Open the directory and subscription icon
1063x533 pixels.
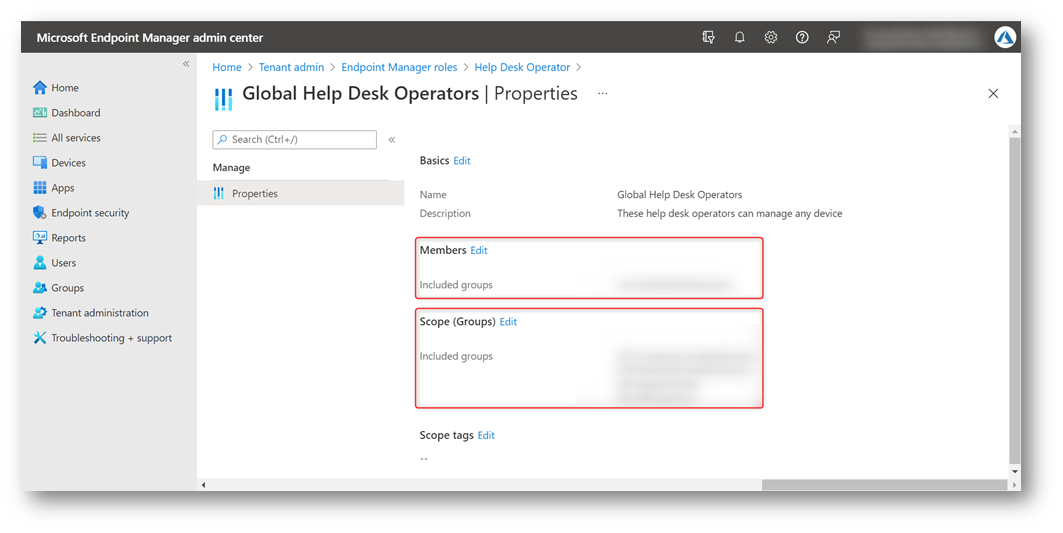[708, 37]
